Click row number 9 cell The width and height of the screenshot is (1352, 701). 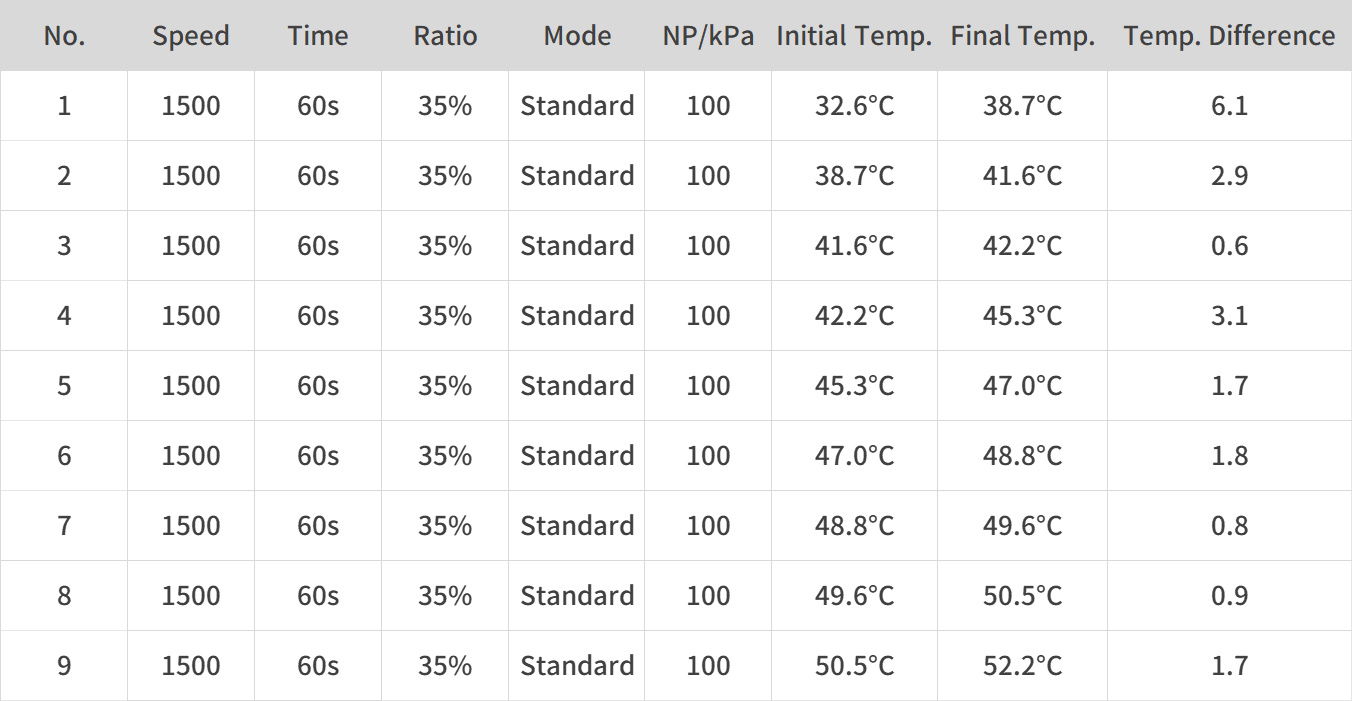point(64,666)
